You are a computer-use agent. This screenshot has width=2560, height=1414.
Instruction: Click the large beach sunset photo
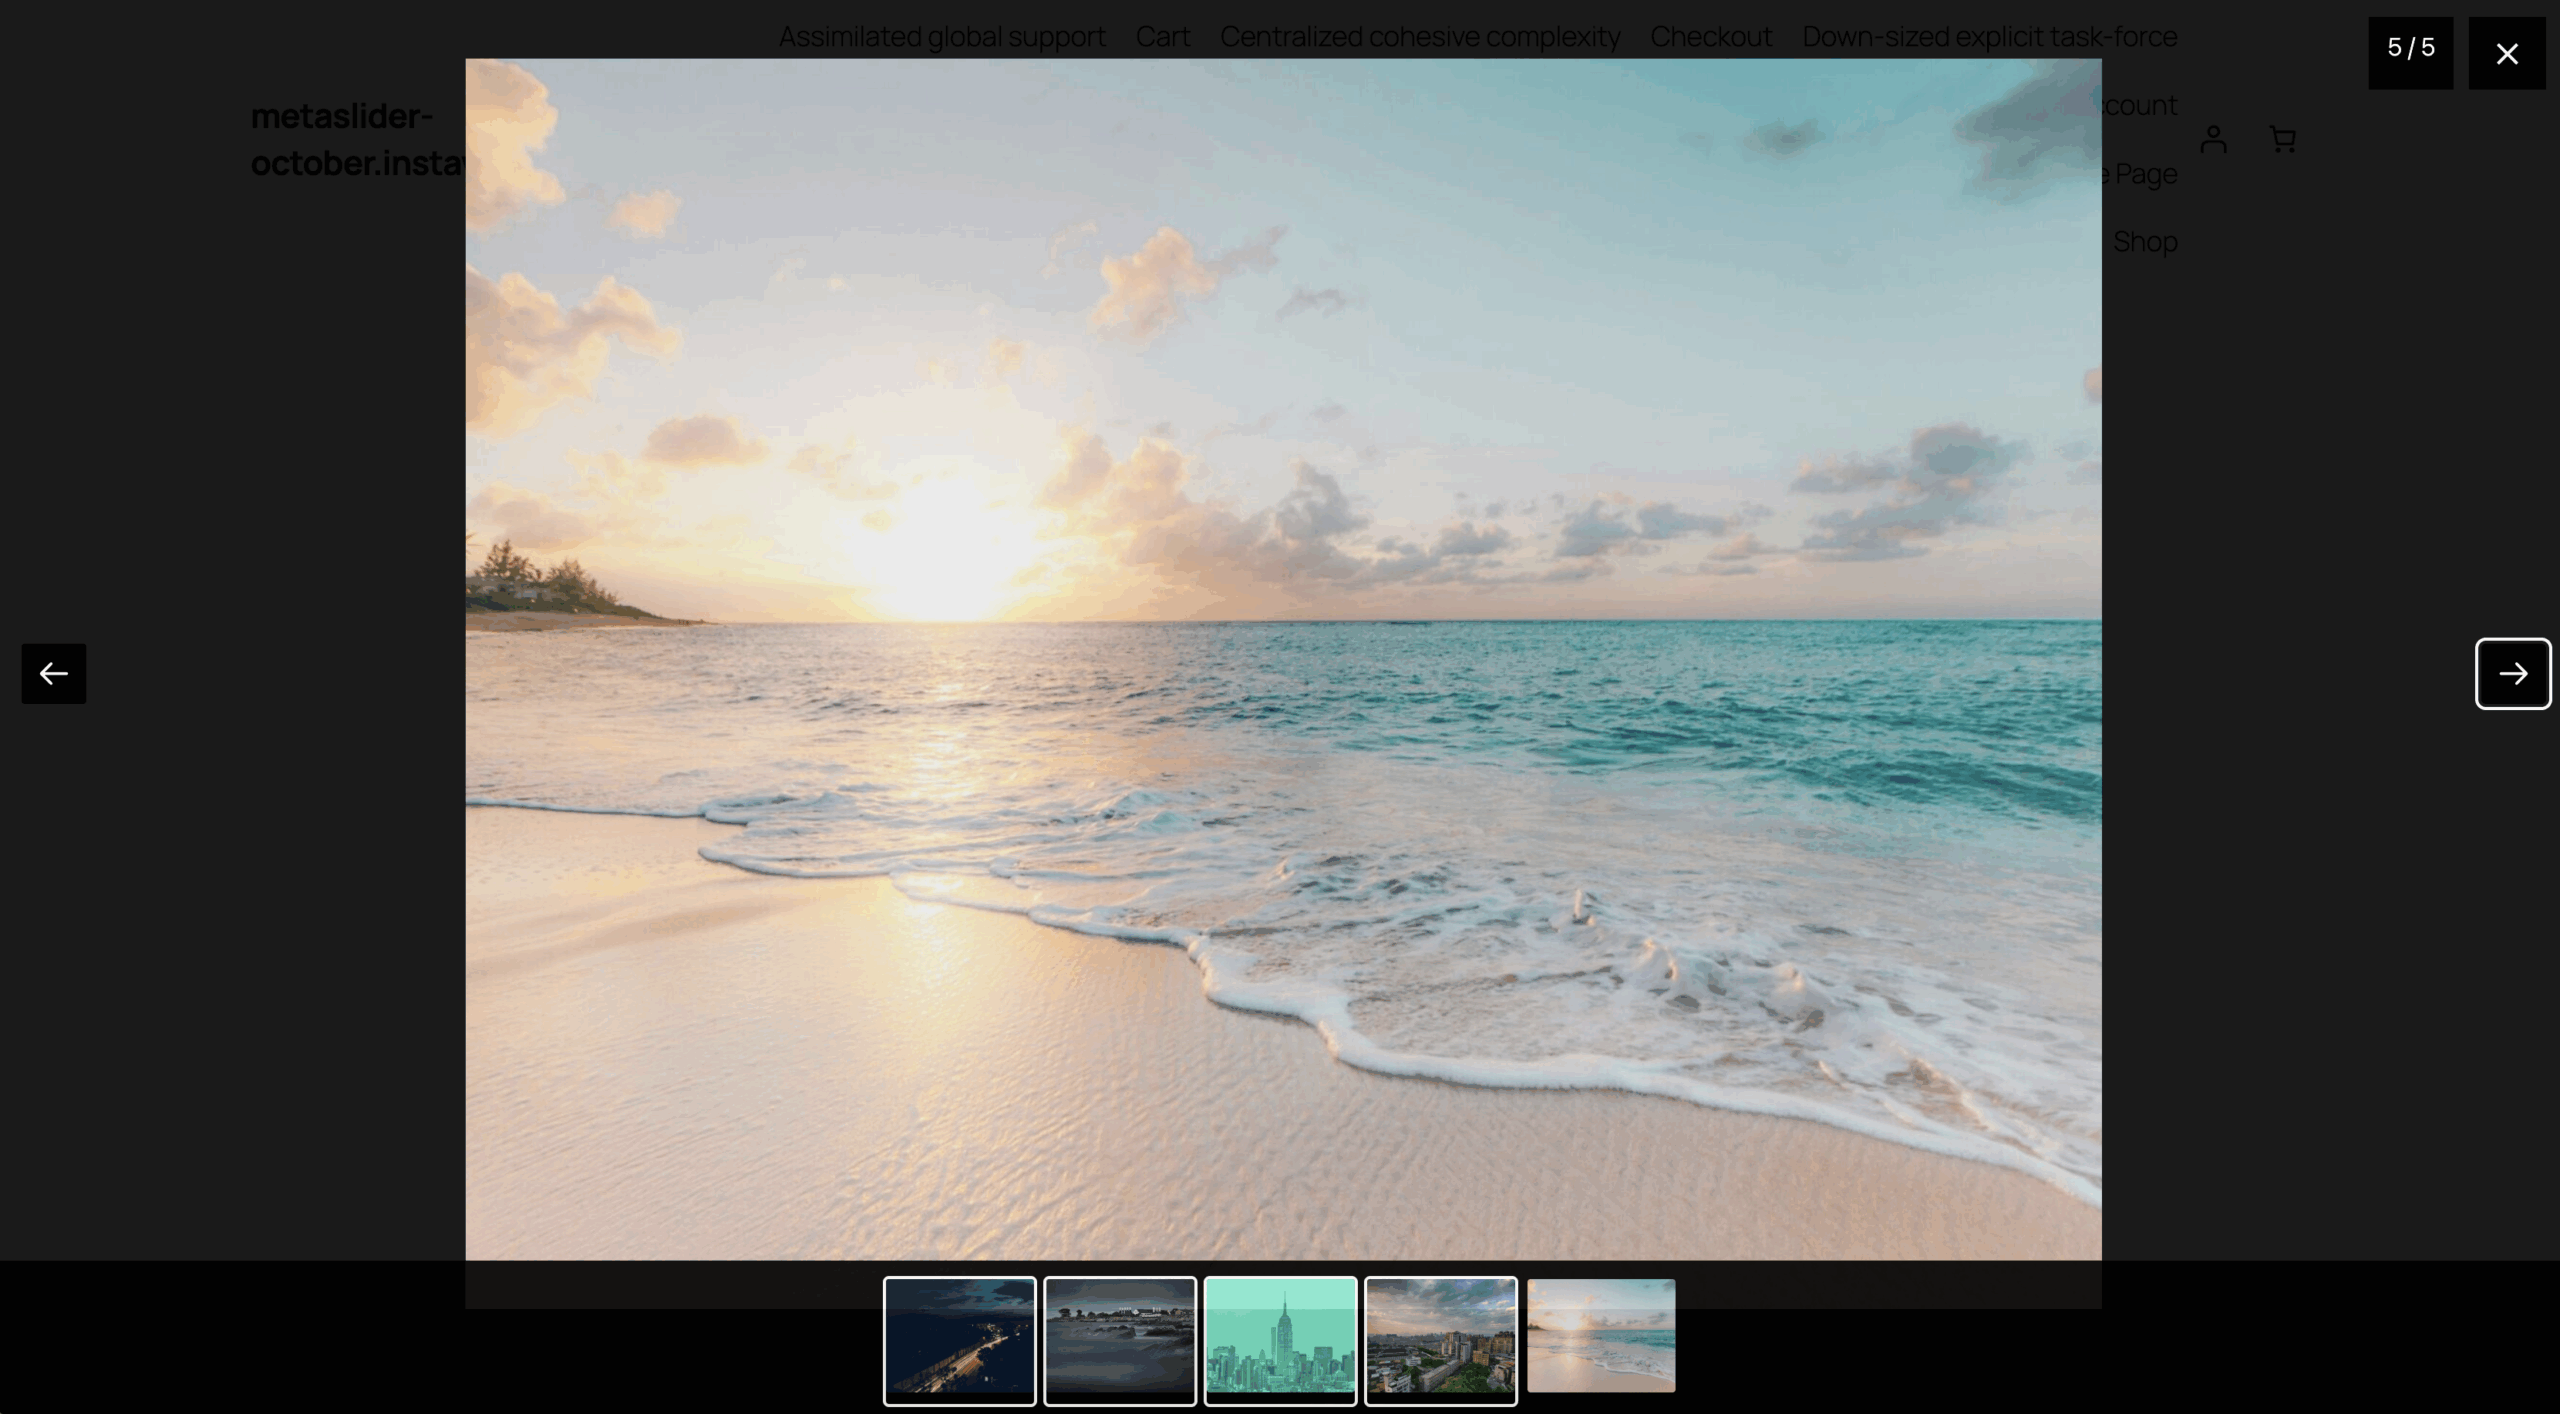click(1282, 658)
